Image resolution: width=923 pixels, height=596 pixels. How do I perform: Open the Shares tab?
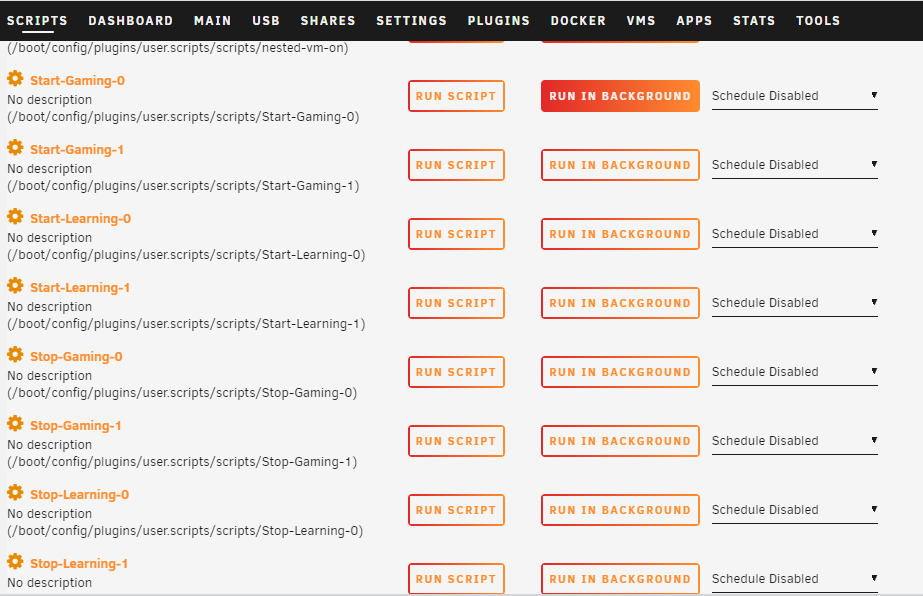328,21
